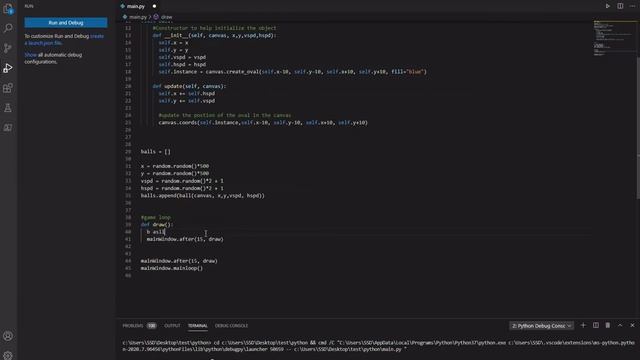Image resolution: width=640 pixels, height=360 pixels.
Task: Open the Remote Explorer icon in activity bar
Action: pos(8,128)
